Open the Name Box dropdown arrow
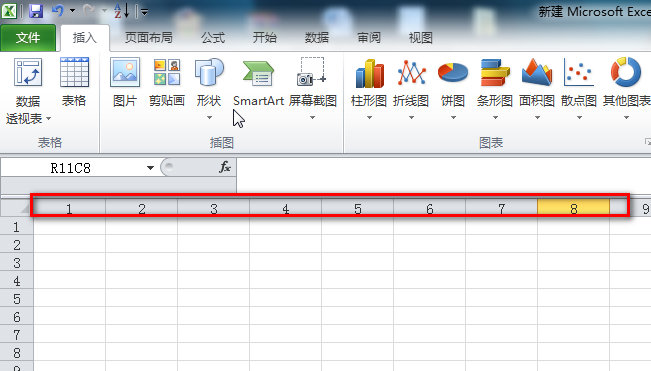This screenshot has width=651, height=371. pyautogui.click(x=150, y=168)
